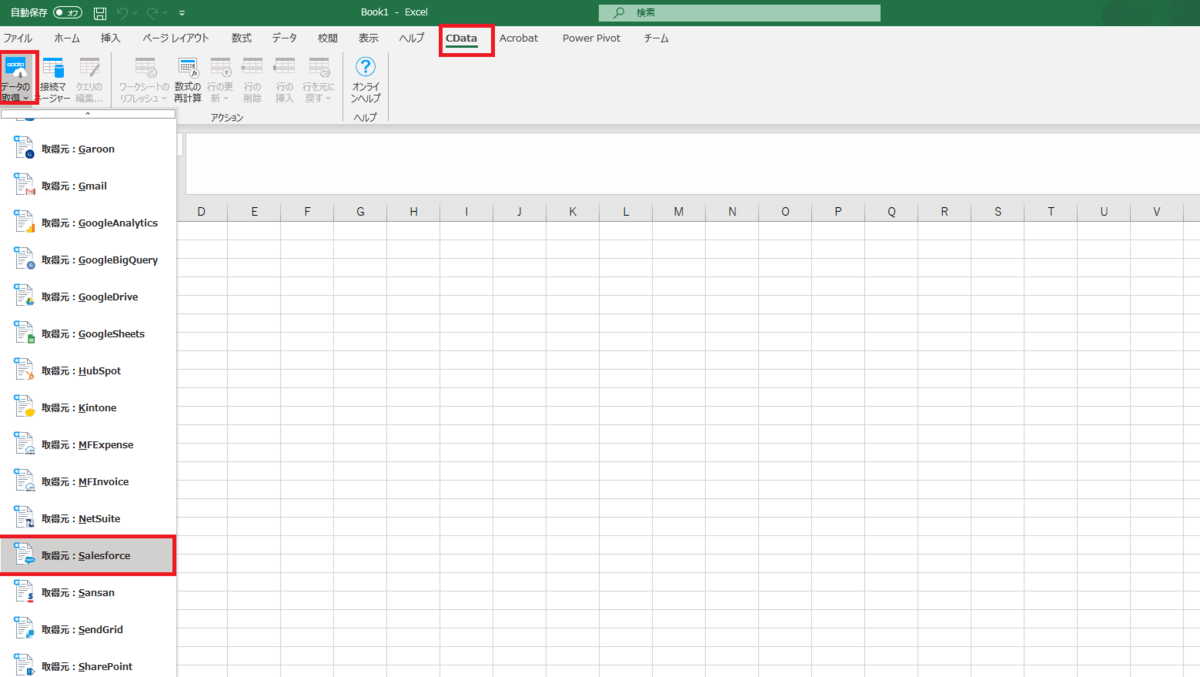Select 取得元: NetSuite menu entry text
The image size is (1200, 677).
coord(81,519)
